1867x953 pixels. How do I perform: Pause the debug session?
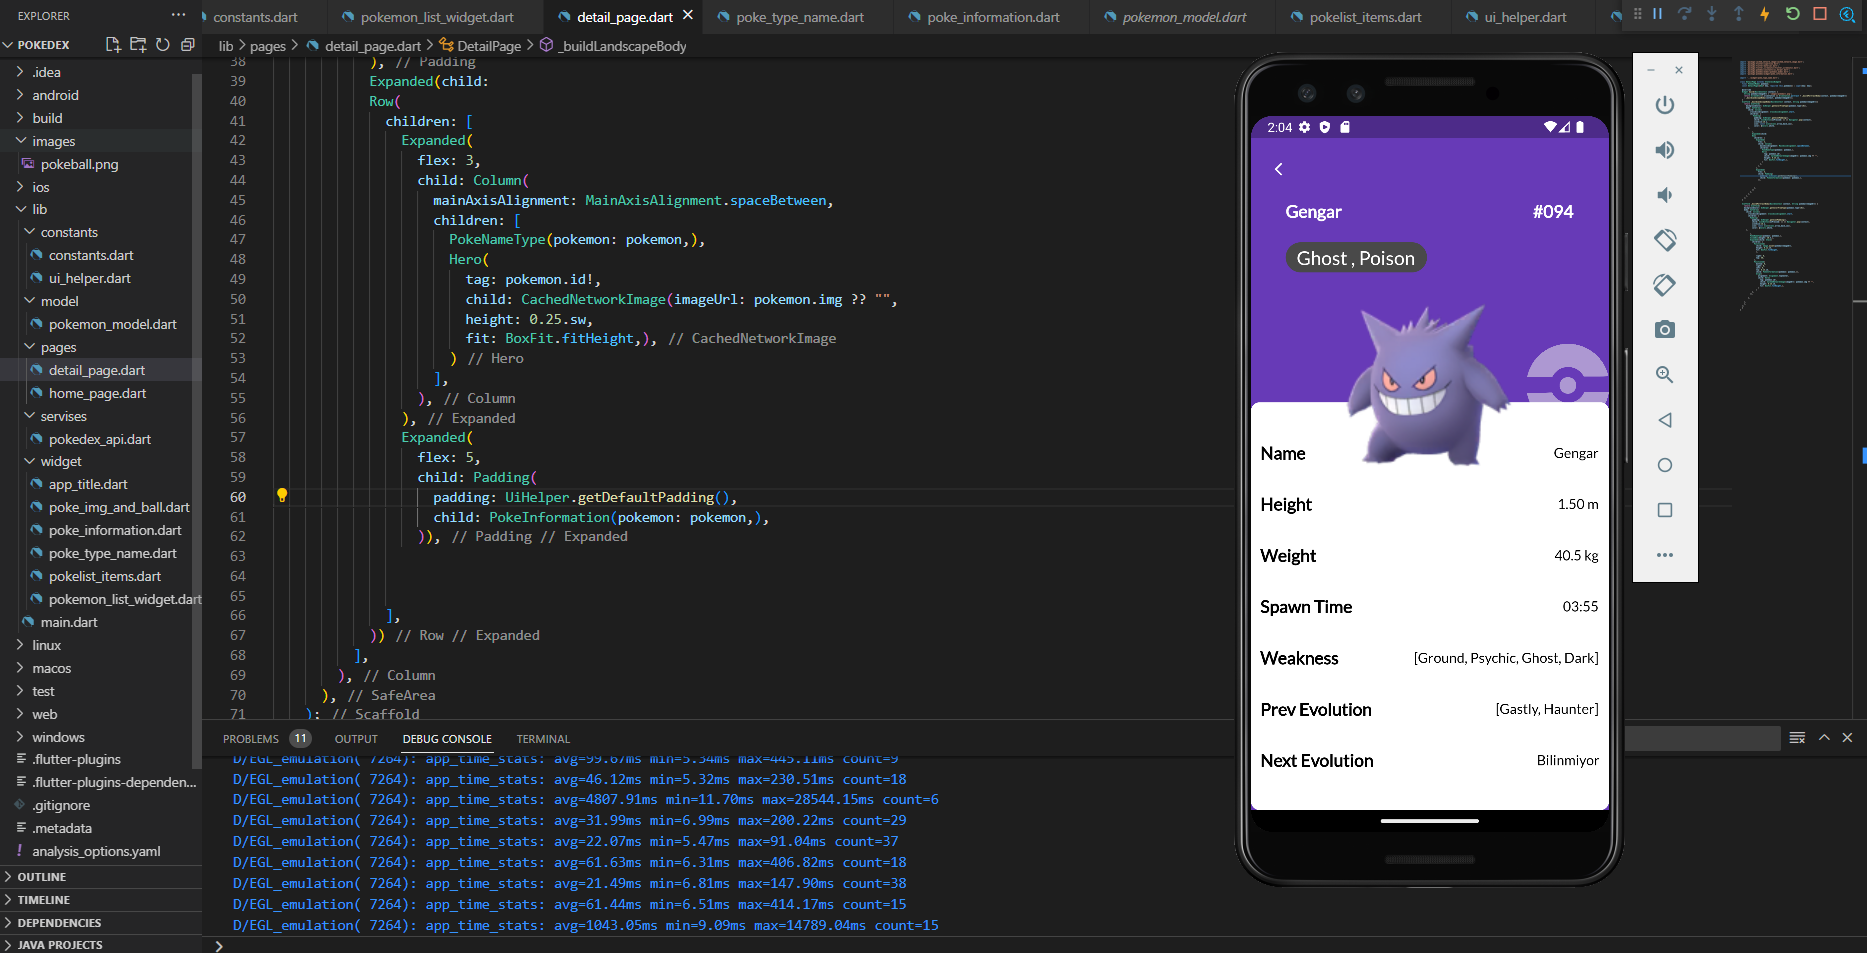pyautogui.click(x=1658, y=14)
